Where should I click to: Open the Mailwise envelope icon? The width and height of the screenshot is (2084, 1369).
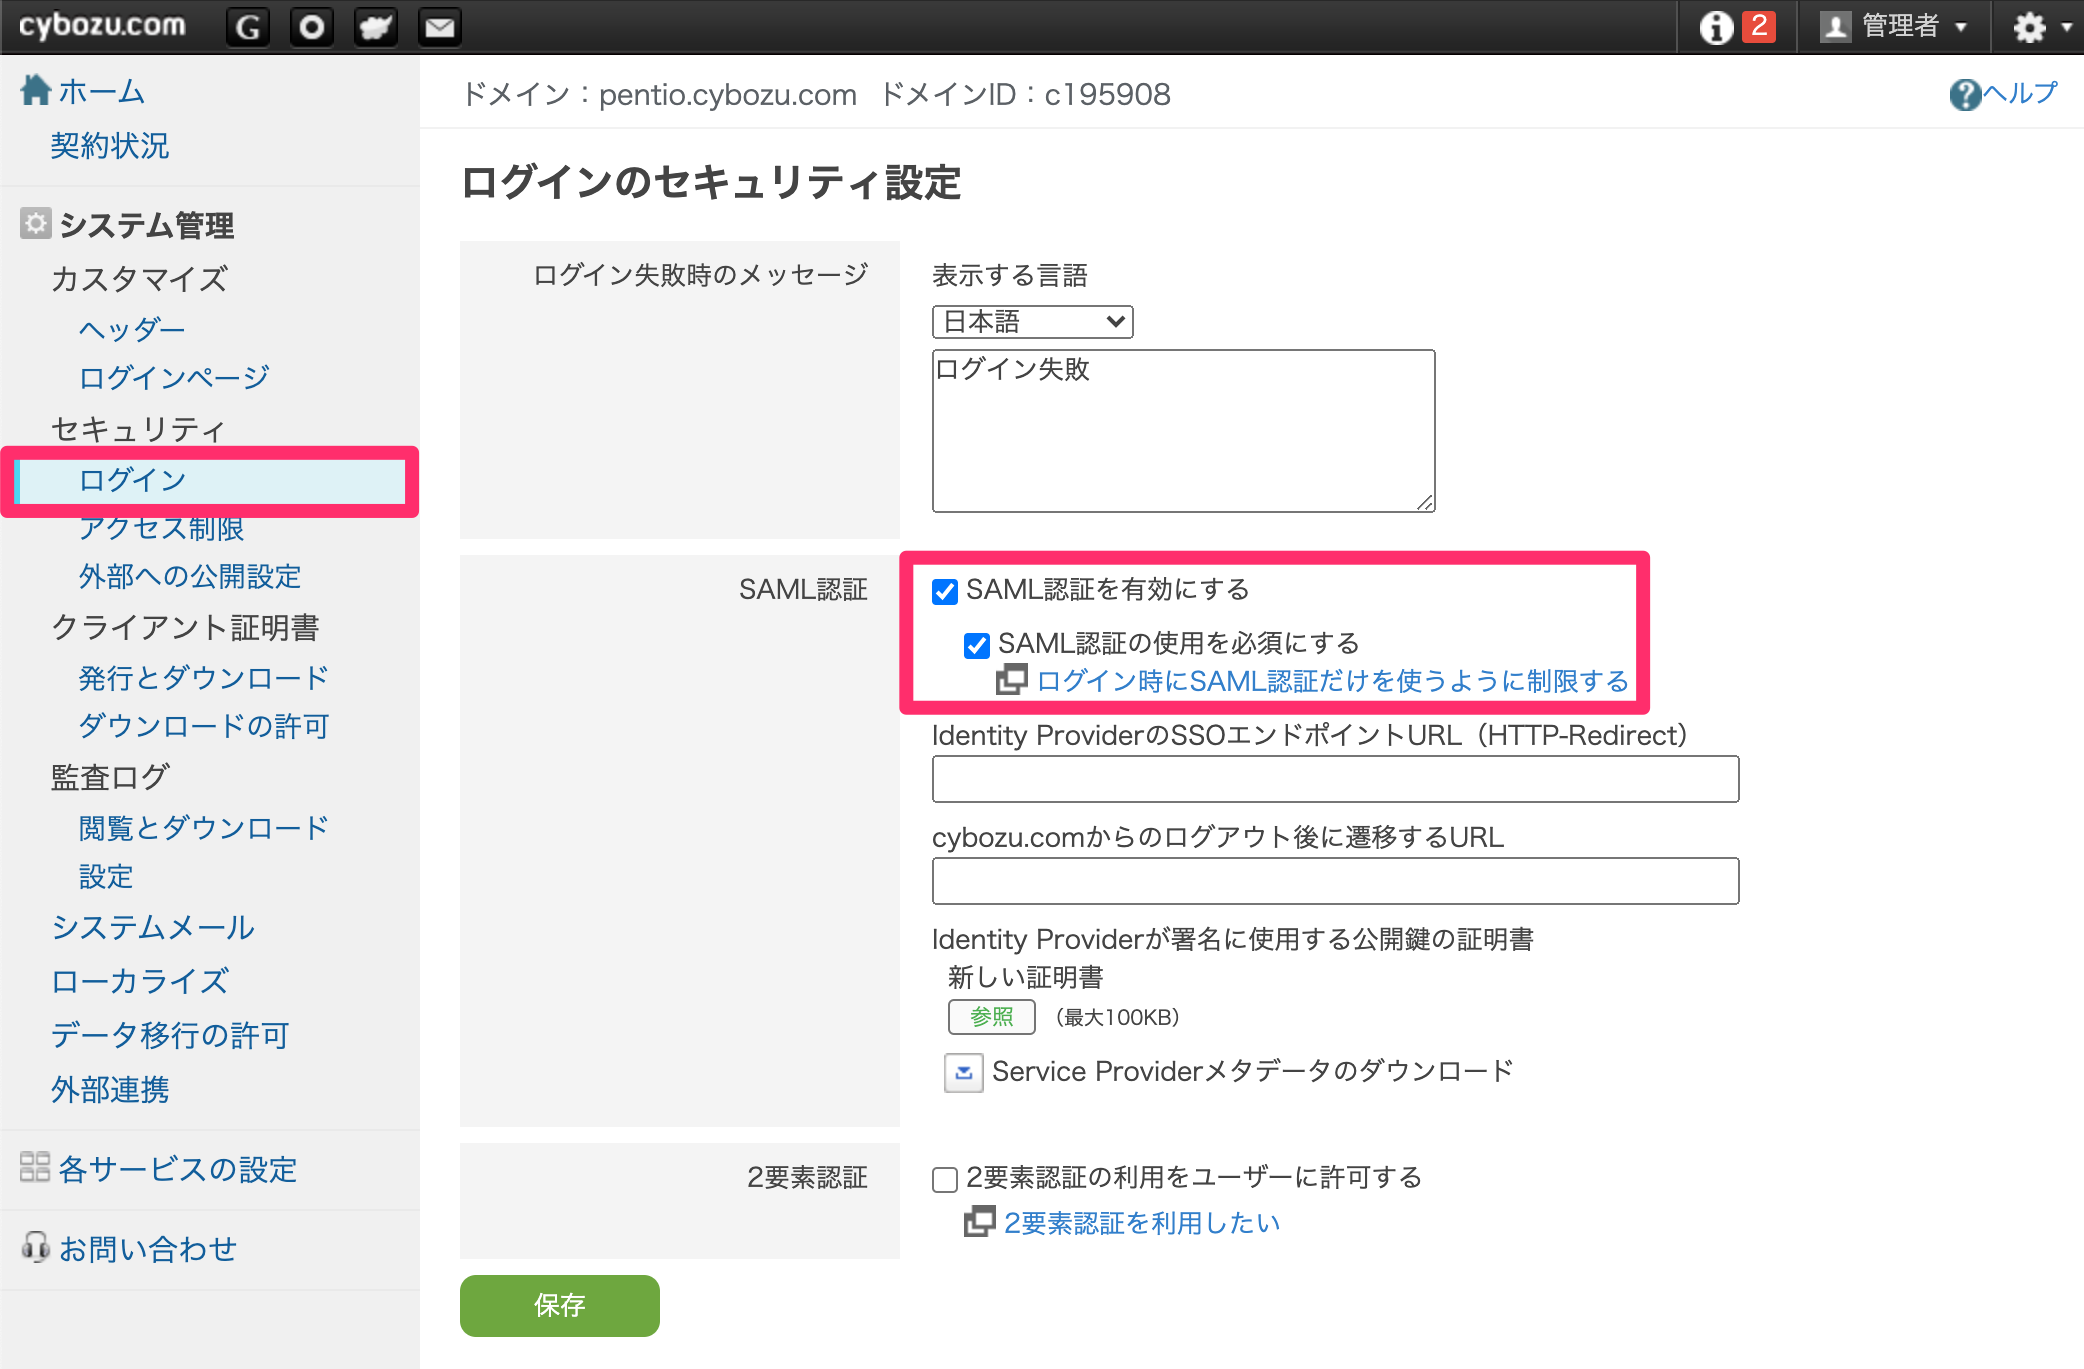click(440, 26)
